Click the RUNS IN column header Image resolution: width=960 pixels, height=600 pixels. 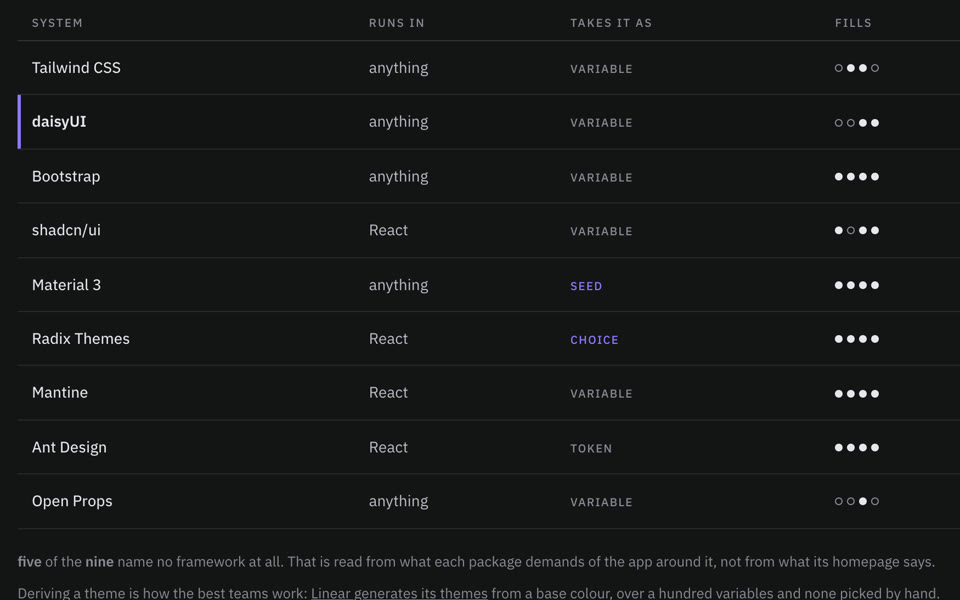[396, 23]
